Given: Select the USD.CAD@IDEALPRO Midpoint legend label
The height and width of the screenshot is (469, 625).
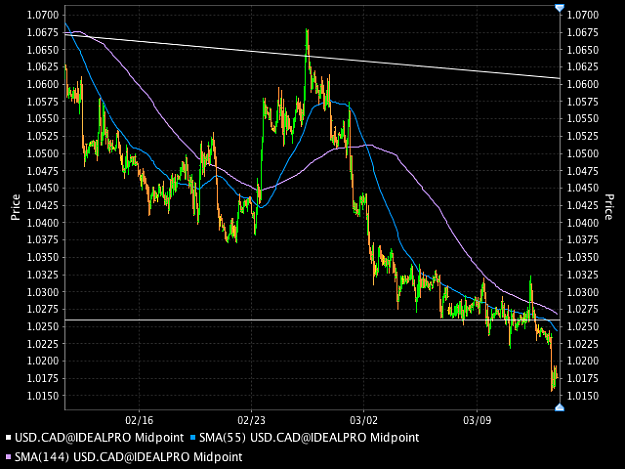Looking at the screenshot, I should click(x=99, y=438).
